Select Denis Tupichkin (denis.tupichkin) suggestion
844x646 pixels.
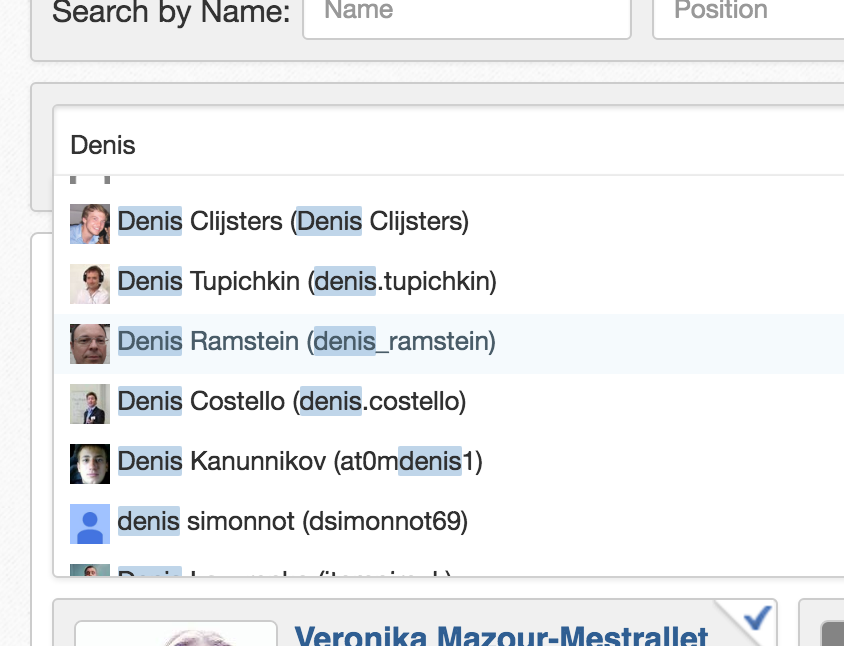(449, 284)
